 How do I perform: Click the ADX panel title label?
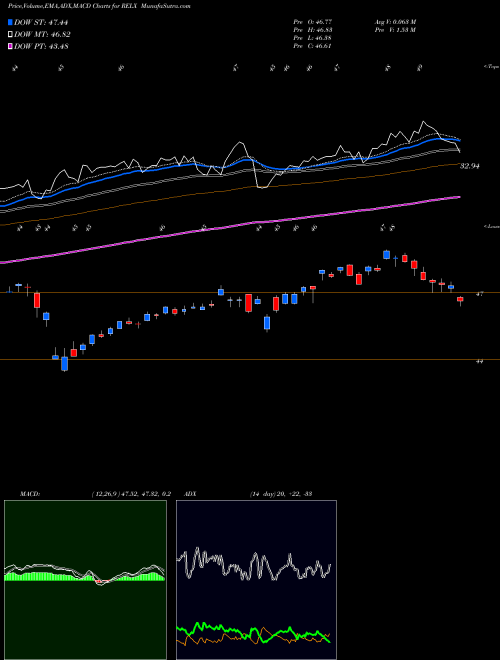pos(191,494)
